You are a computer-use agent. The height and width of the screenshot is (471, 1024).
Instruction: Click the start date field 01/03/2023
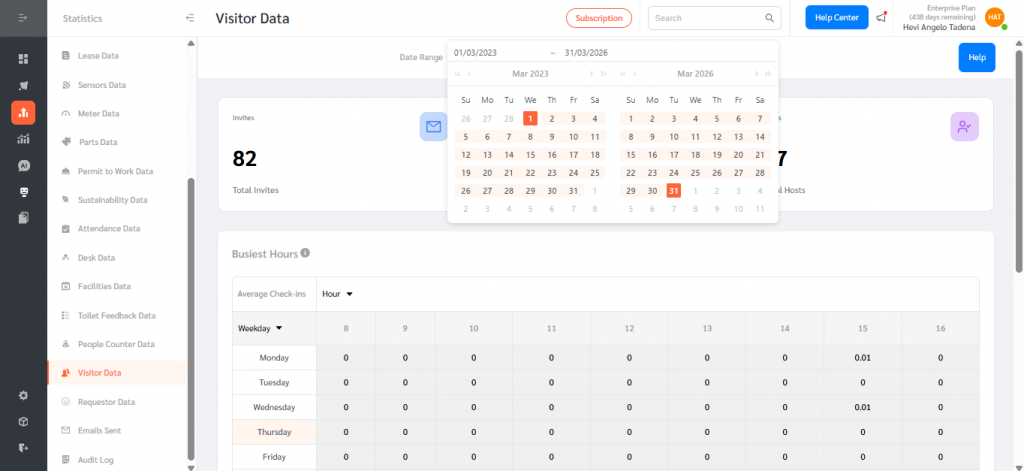pyautogui.click(x=476, y=53)
